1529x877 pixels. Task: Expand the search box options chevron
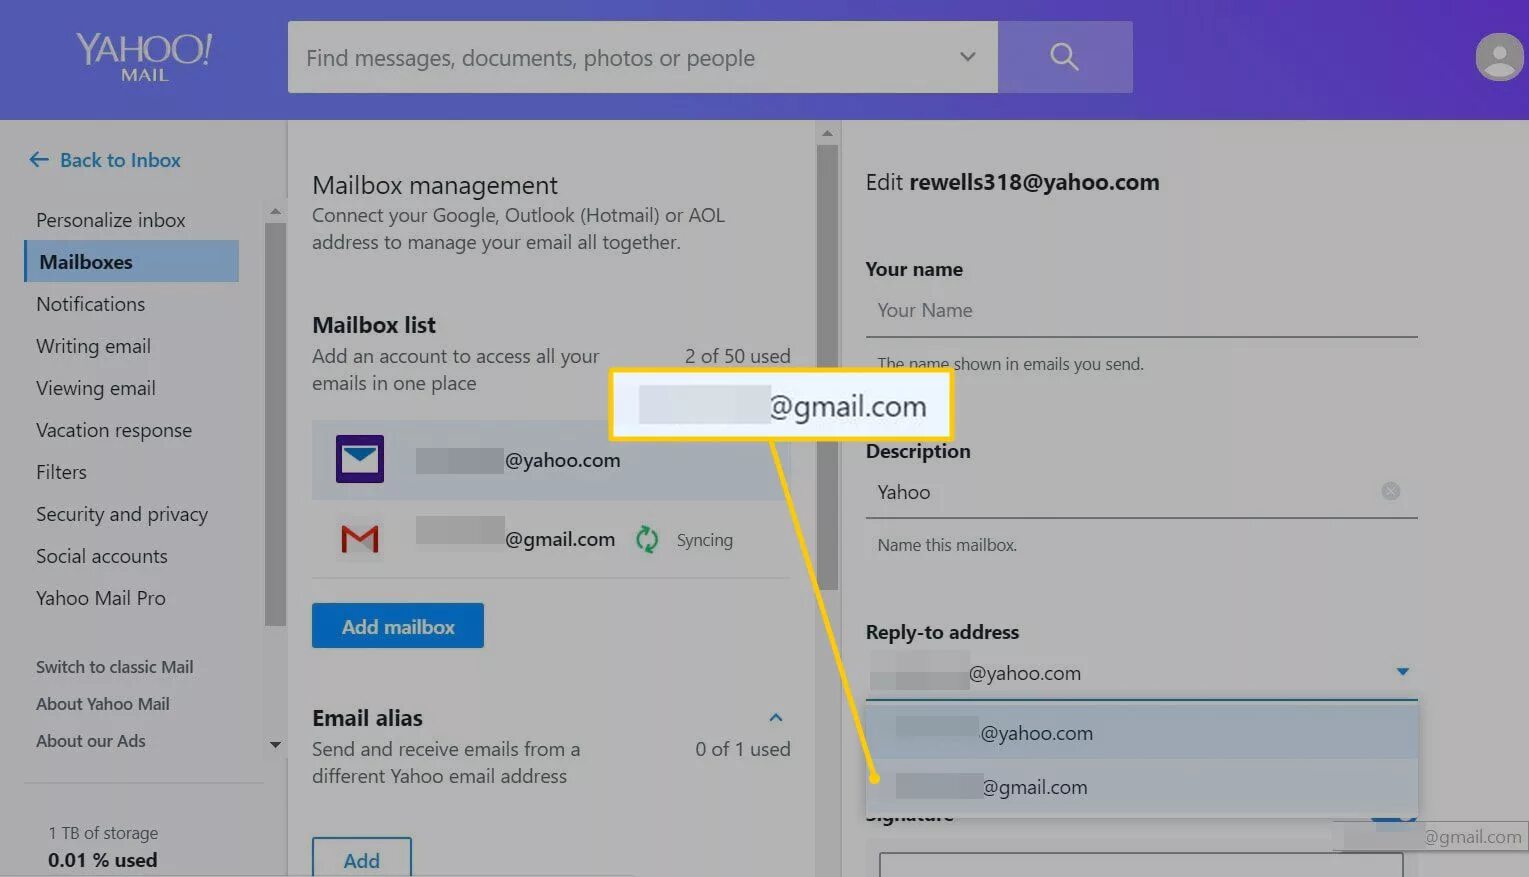point(967,57)
